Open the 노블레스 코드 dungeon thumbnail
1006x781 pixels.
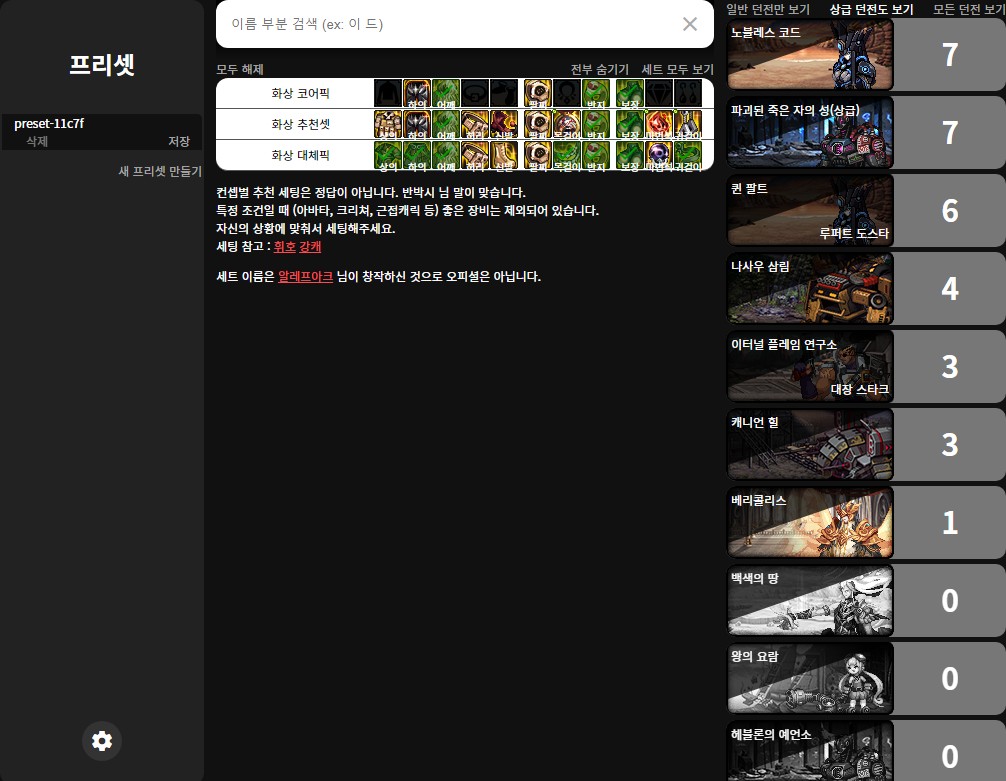pos(810,55)
